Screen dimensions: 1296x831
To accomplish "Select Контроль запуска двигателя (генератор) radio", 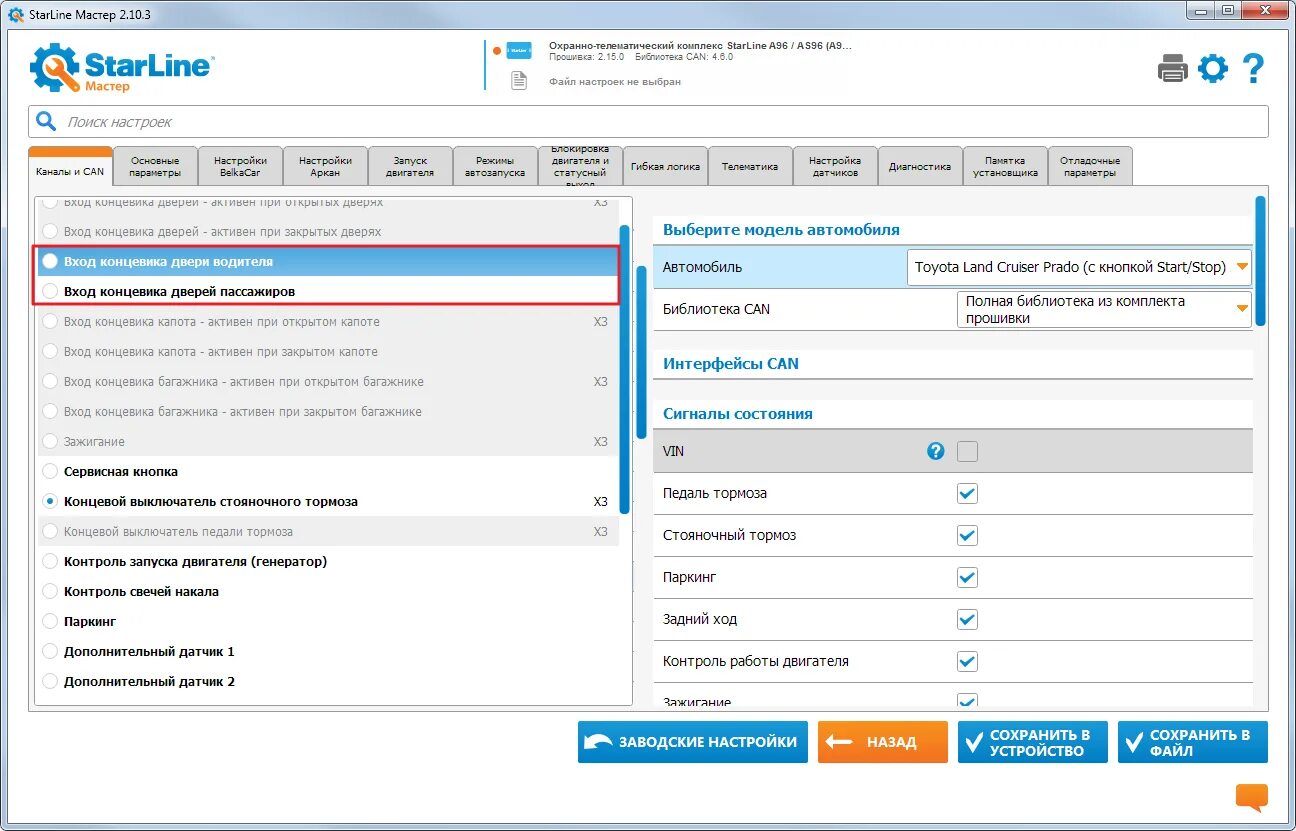I will (50, 561).
